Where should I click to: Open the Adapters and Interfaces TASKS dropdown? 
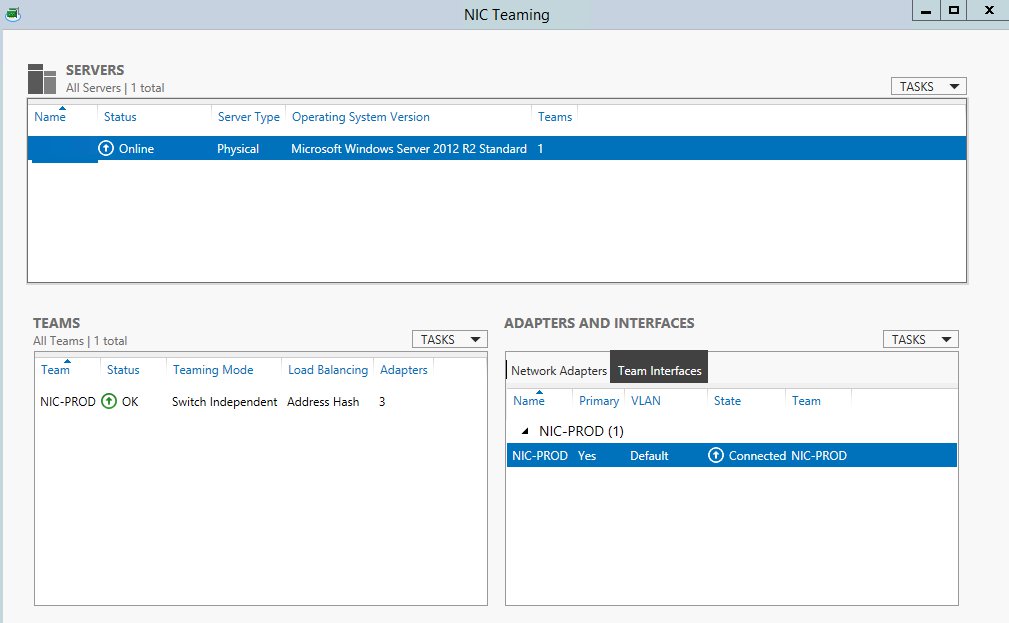pos(921,339)
